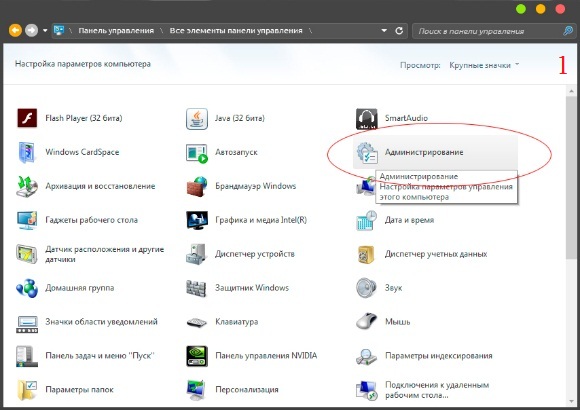Click the Дата и время text label
Viewport: 580px width, 410px height.
pyautogui.click(x=409, y=220)
